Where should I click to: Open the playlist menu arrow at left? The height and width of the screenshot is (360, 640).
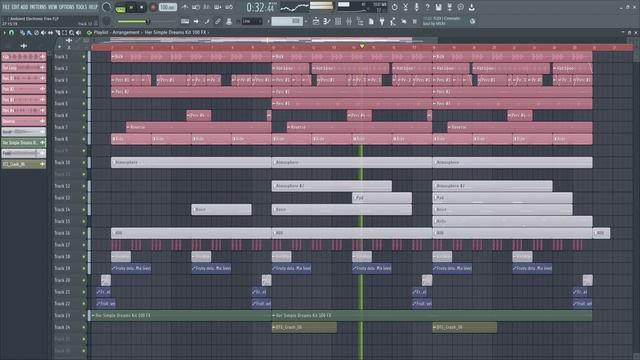(x=4, y=32)
